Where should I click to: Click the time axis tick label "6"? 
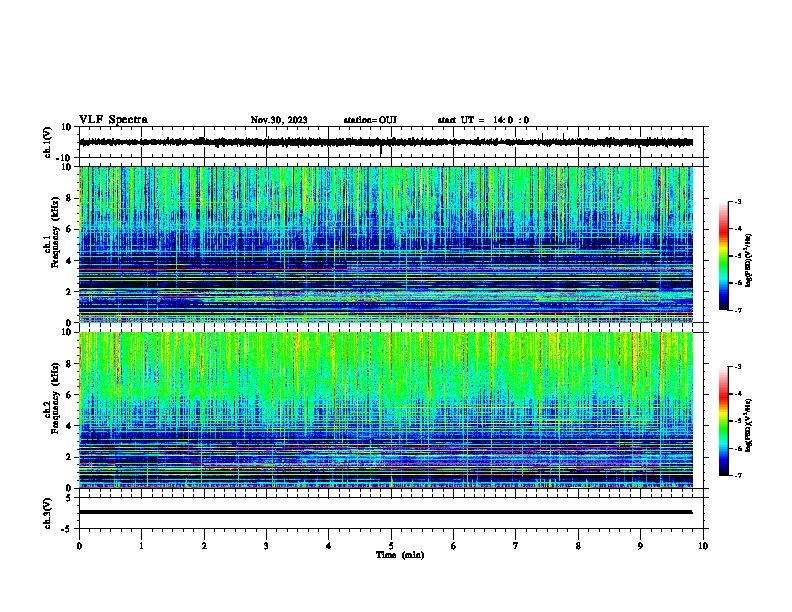point(453,546)
